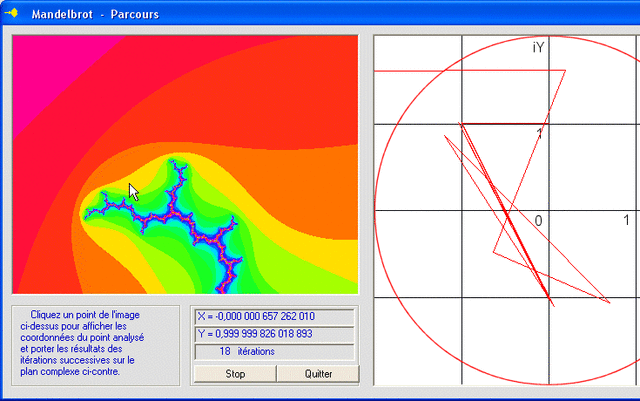Click the 'iY' axis label
The width and height of the screenshot is (640, 401).
click(x=538, y=48)
